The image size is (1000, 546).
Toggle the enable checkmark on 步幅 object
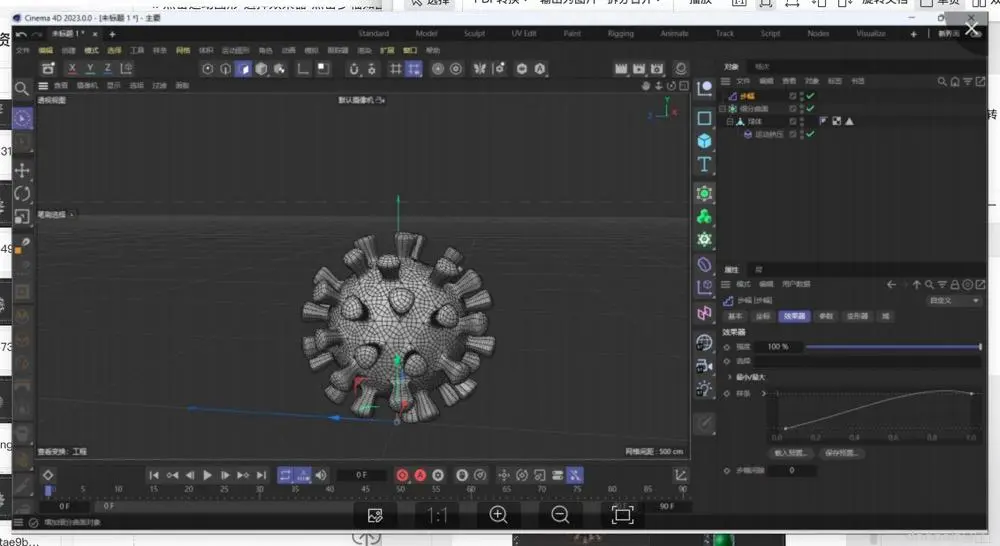(811, 96)
